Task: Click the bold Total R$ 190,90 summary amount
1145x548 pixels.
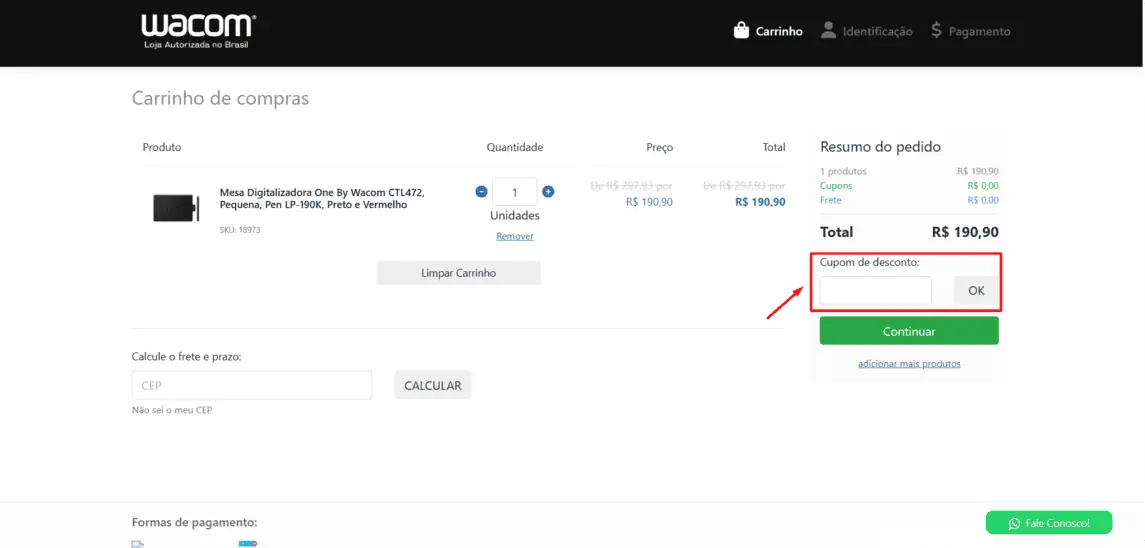Action: (965, 232)
